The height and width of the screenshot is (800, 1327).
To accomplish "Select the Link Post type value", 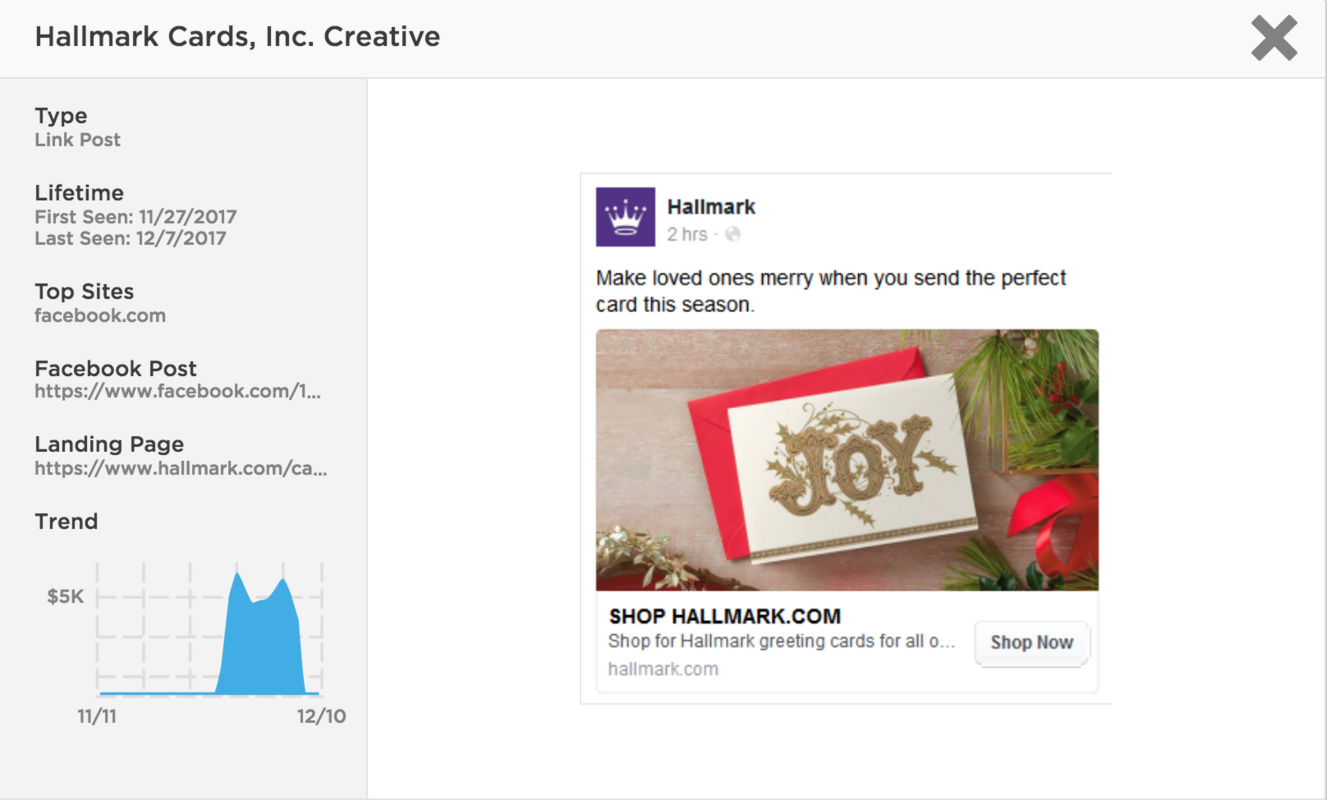I will [77, 139].
